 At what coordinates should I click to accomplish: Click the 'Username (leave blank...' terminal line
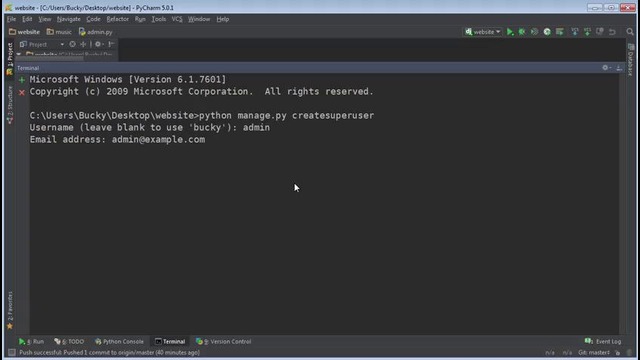click(149, 128)
